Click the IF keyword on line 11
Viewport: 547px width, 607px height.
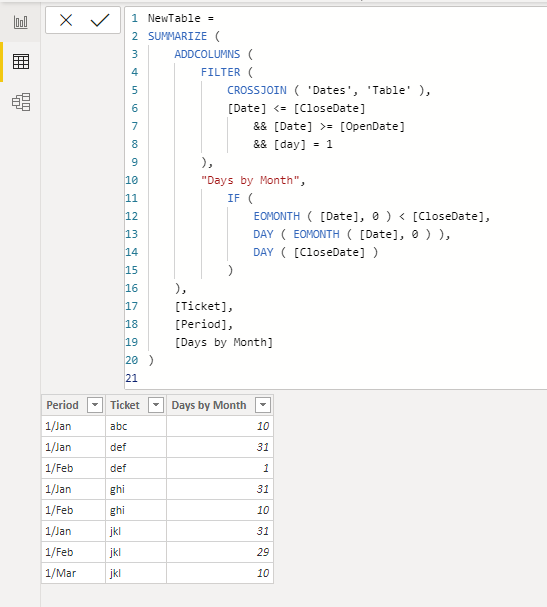click(233, 198)
